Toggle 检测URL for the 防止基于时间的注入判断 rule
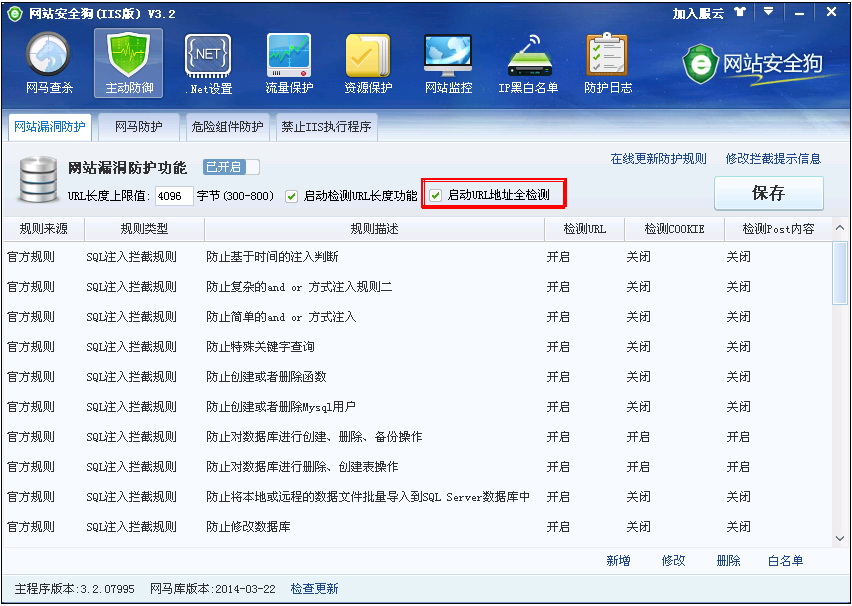Screen dimensions: 852x606 pos(558,257)
